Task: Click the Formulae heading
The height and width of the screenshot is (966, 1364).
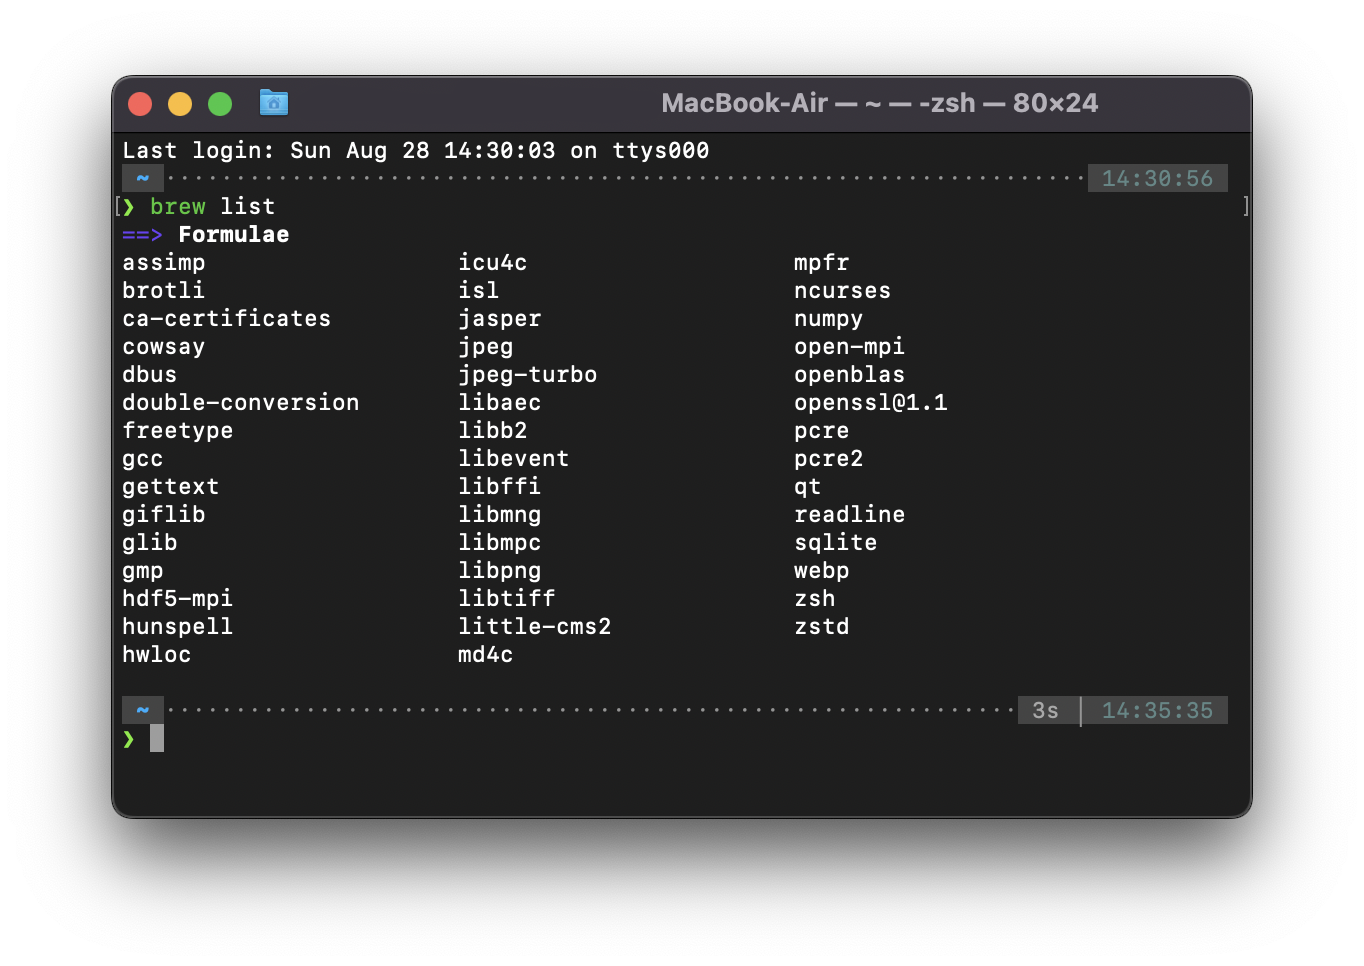Action: tap(234, 235)
